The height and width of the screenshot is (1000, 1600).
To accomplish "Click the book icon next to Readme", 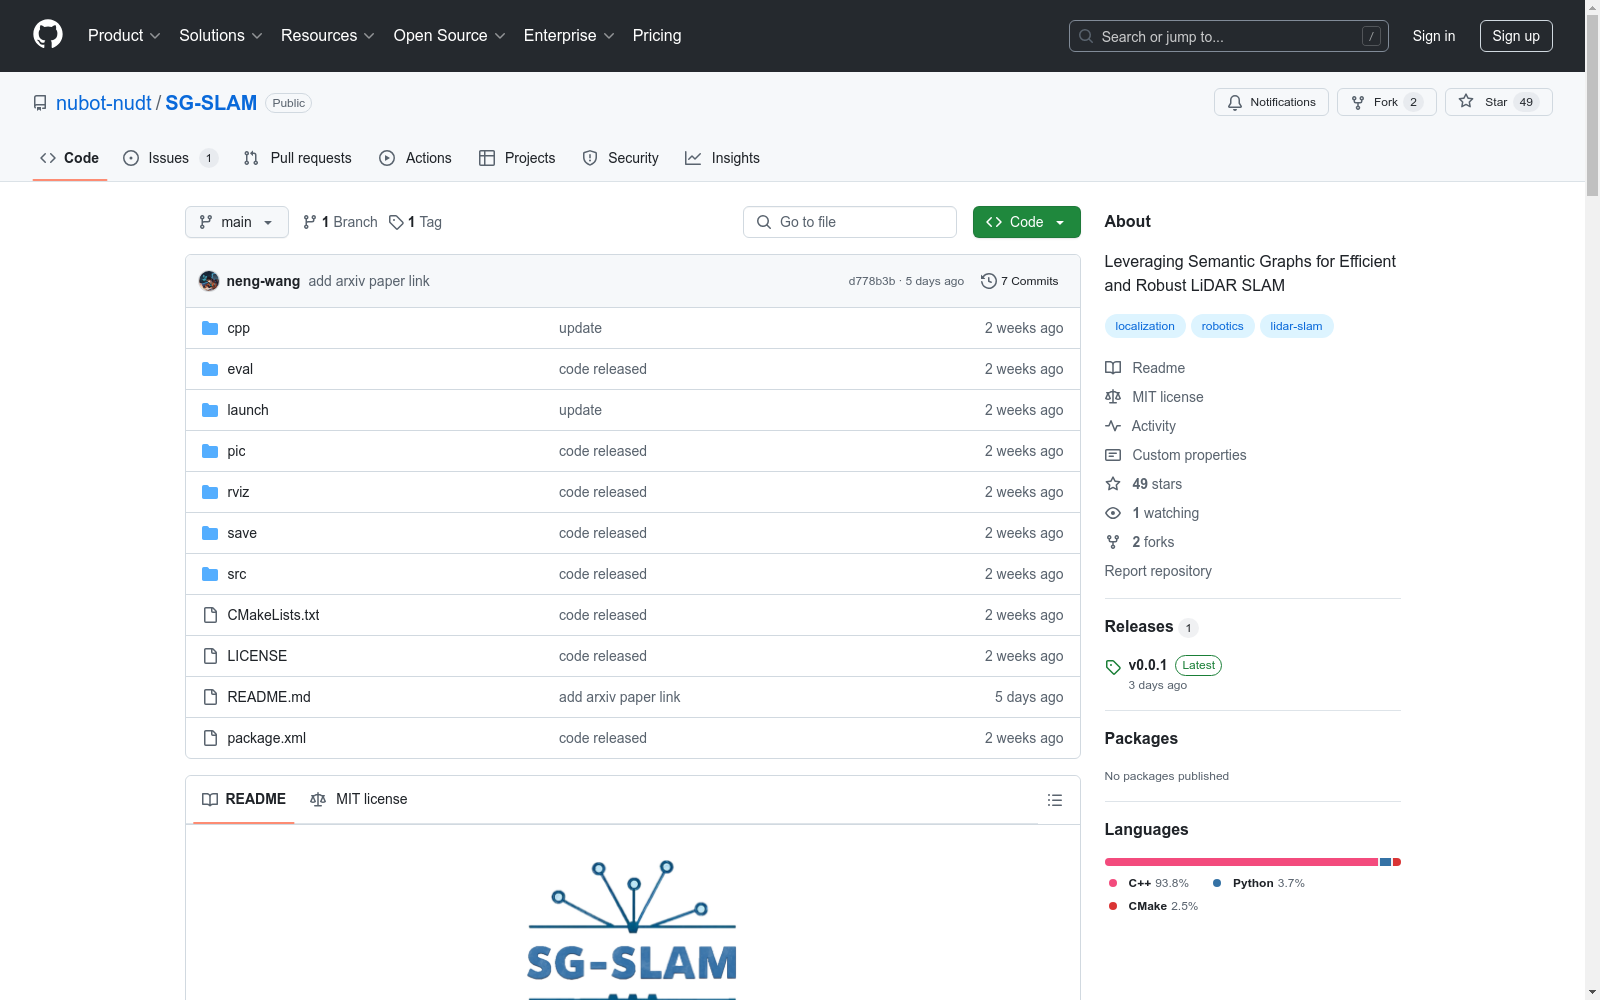I will coord(1113,368).
